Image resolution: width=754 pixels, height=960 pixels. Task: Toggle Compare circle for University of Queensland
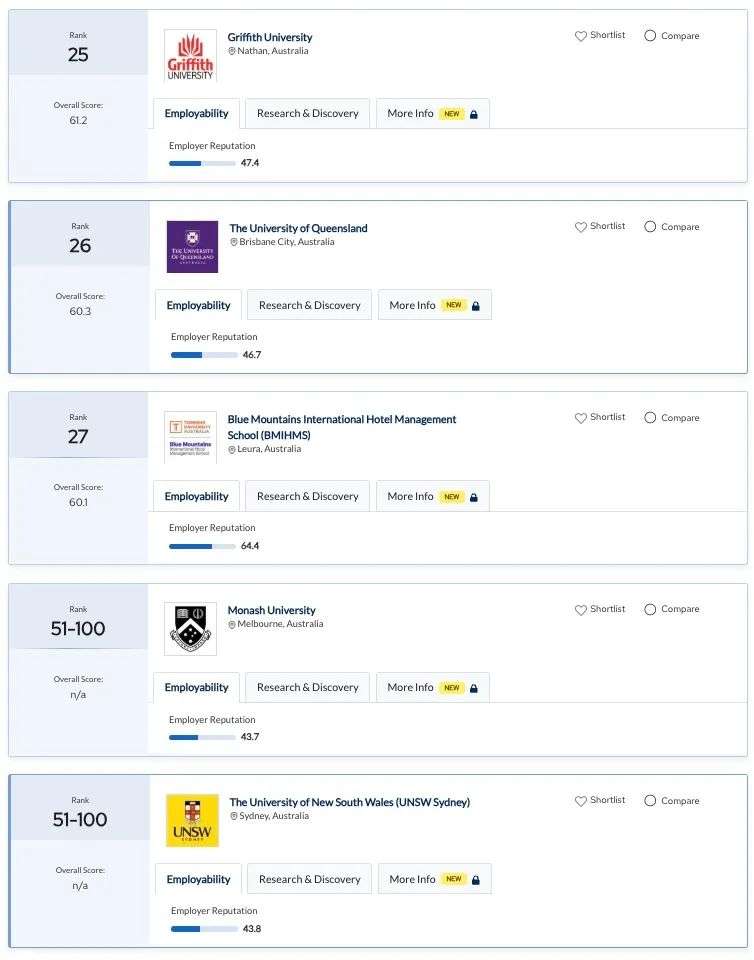(650, 227)
